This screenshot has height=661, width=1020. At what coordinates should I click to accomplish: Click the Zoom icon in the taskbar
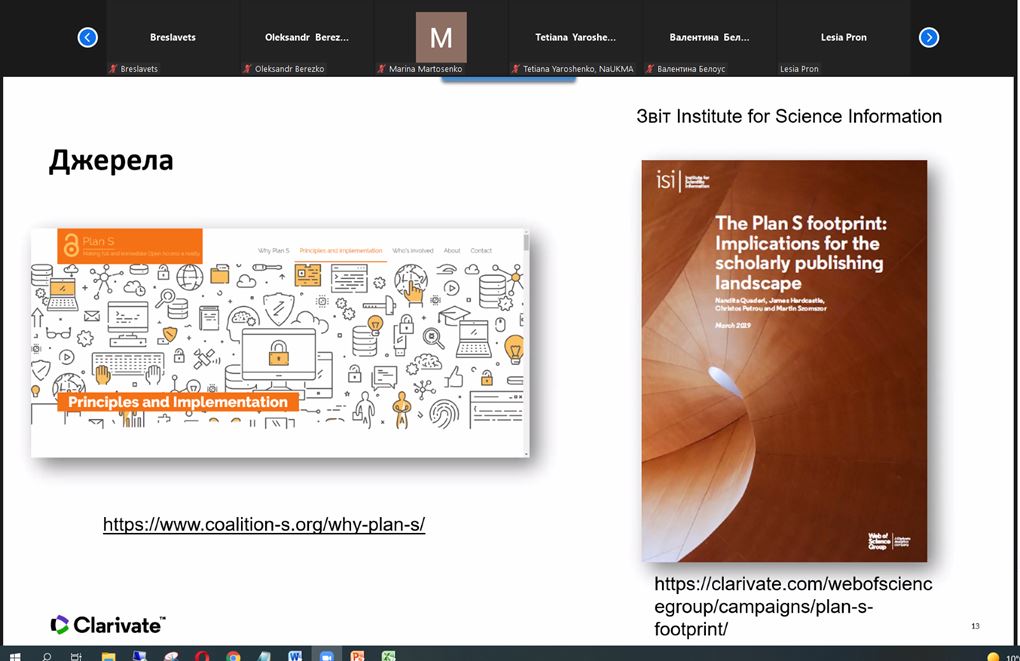(327, 656)
